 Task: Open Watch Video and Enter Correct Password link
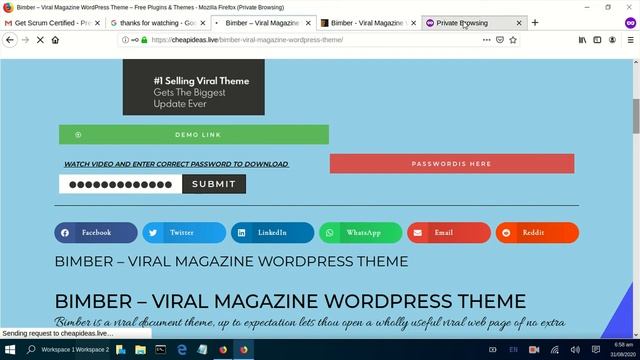(x=176, y=164)
